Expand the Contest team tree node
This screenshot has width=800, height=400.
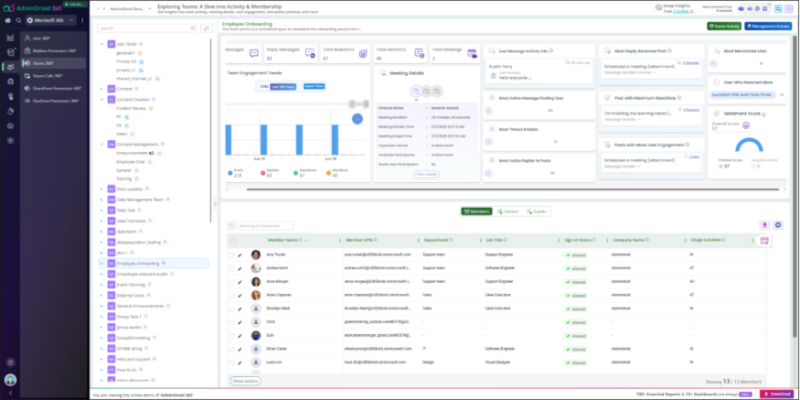coord(102,88)
